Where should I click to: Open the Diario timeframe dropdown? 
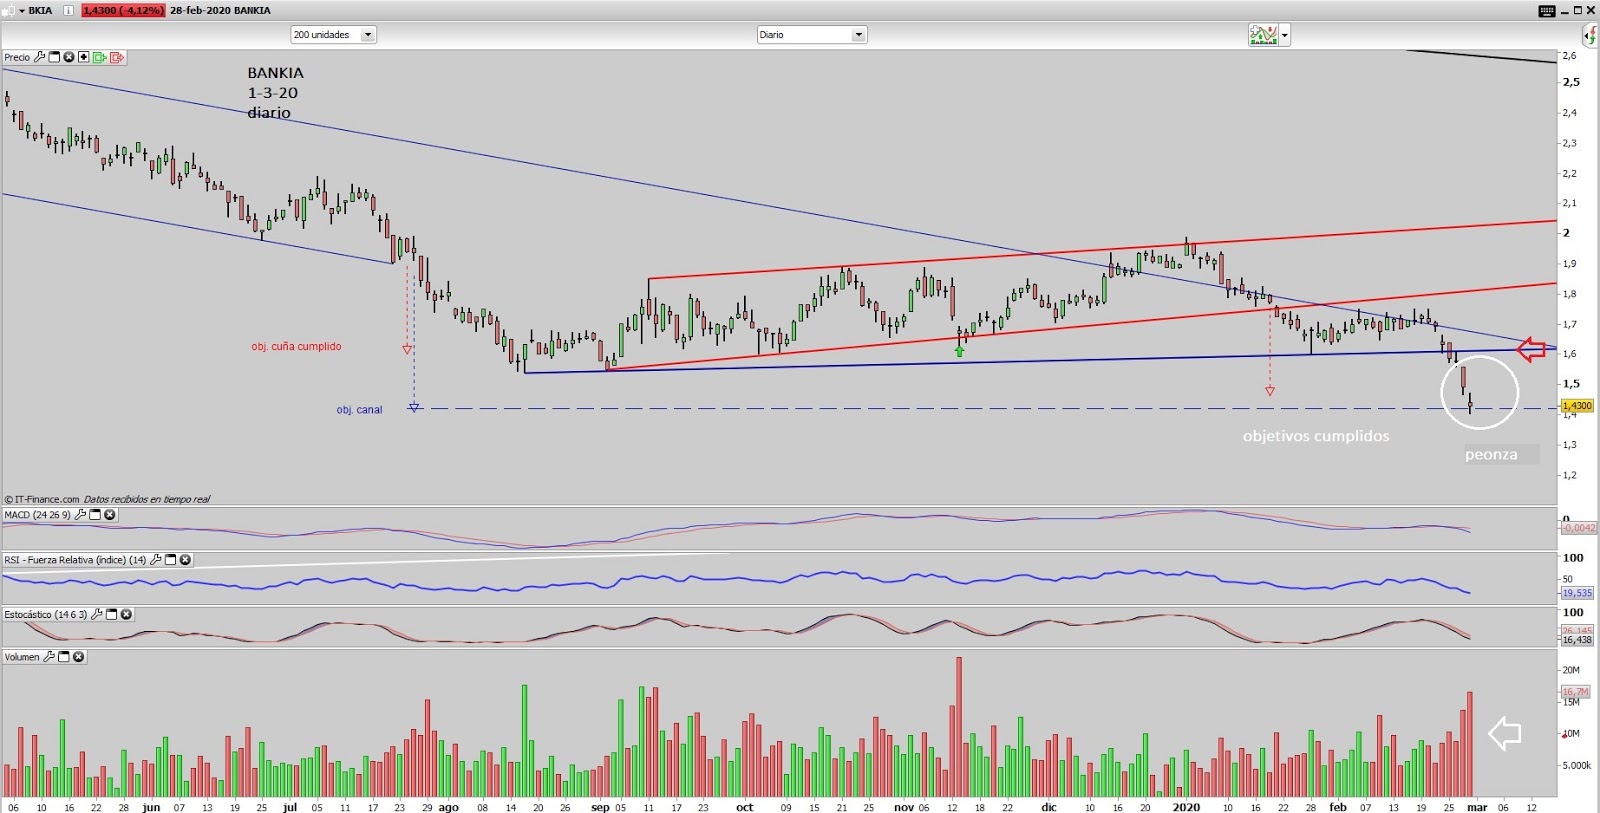coord(811,35)
